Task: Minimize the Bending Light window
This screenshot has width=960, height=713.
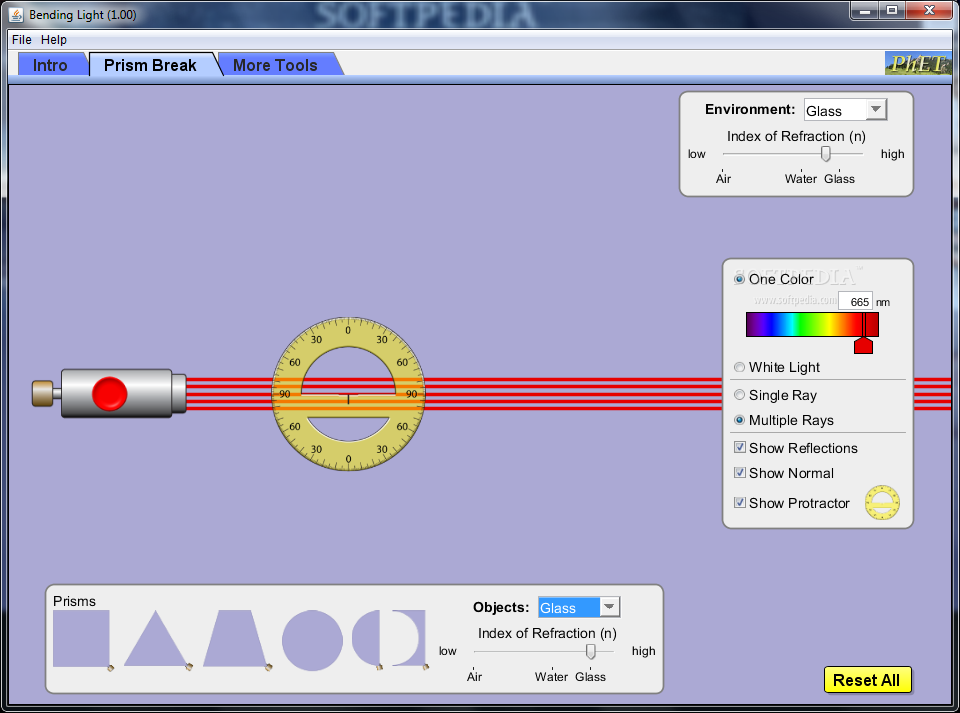Action: (864, 10)
